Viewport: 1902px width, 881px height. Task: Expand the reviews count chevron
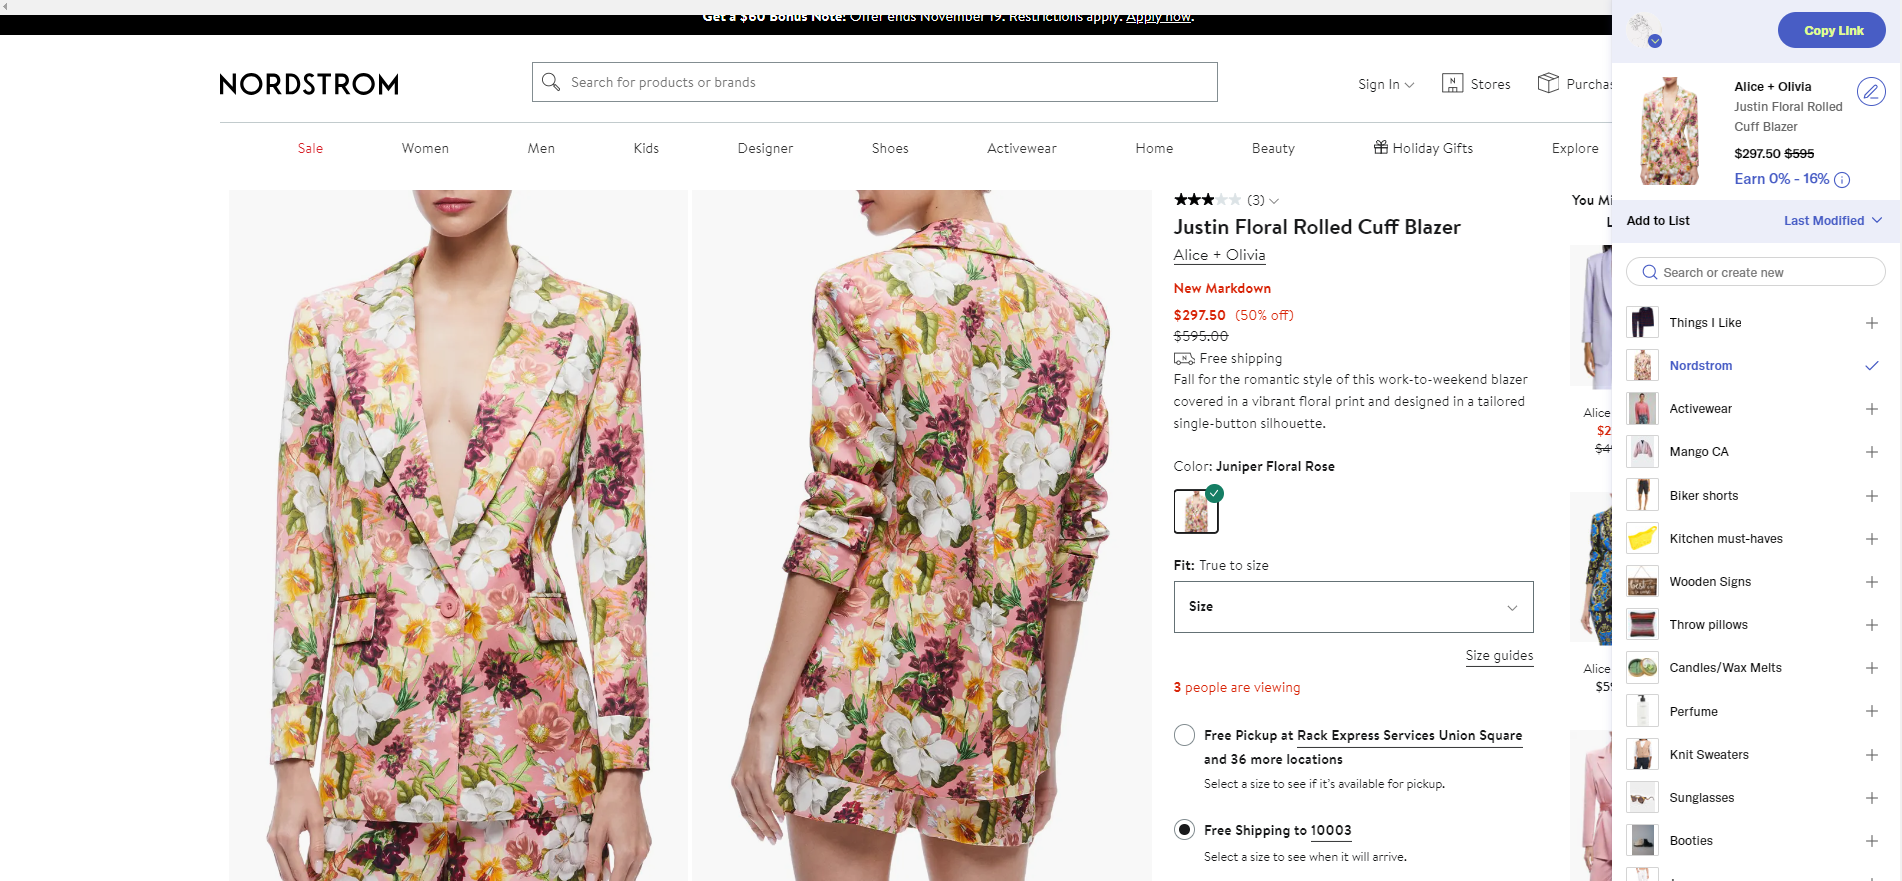tap(1274, 201)
